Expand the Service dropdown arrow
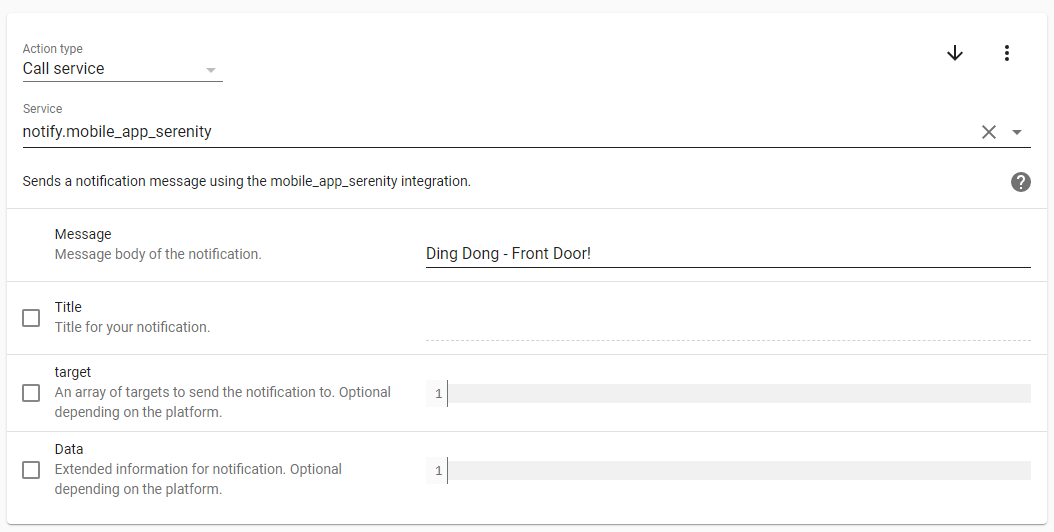The width and height of the screenshot is (1054, 532). (x=1017, y=132)
